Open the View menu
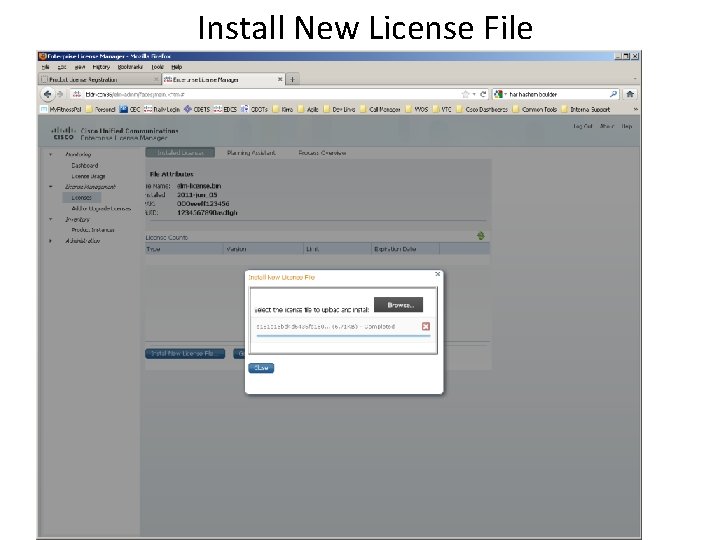The width and height of the screenshot is (720, 540). 80,67
